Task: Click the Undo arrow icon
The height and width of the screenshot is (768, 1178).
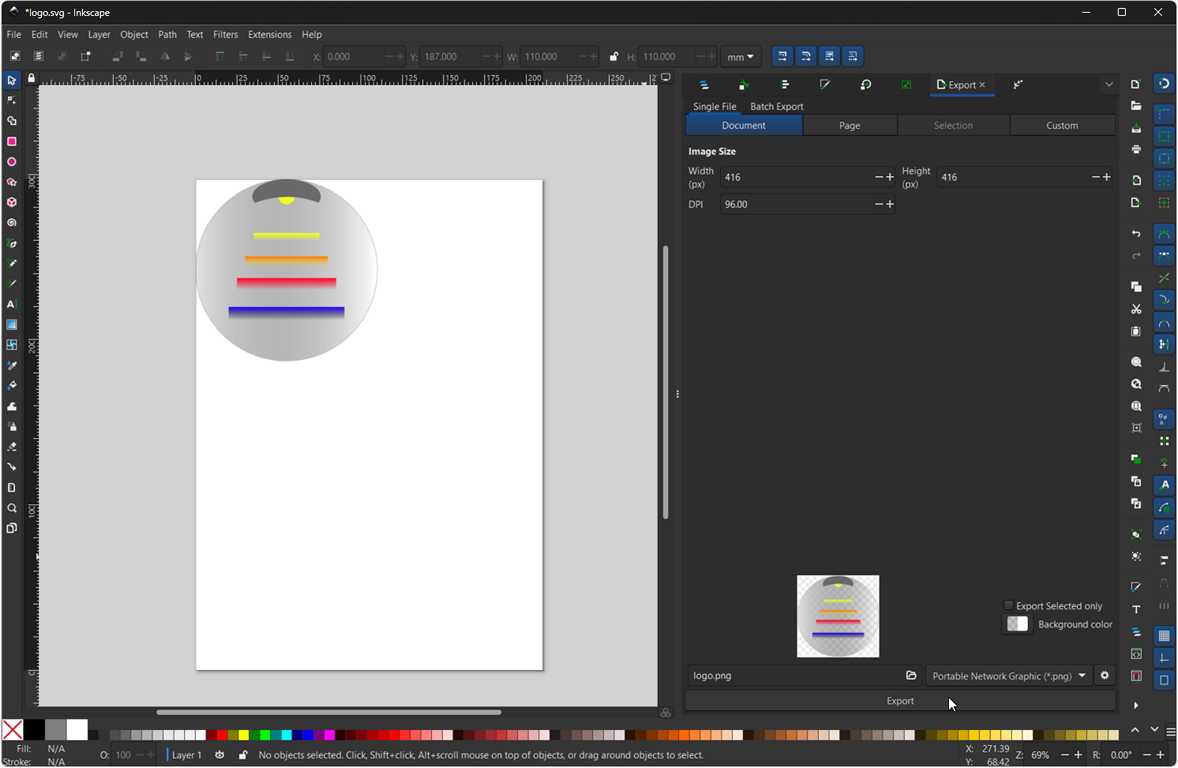Action: click(1136, 234)
